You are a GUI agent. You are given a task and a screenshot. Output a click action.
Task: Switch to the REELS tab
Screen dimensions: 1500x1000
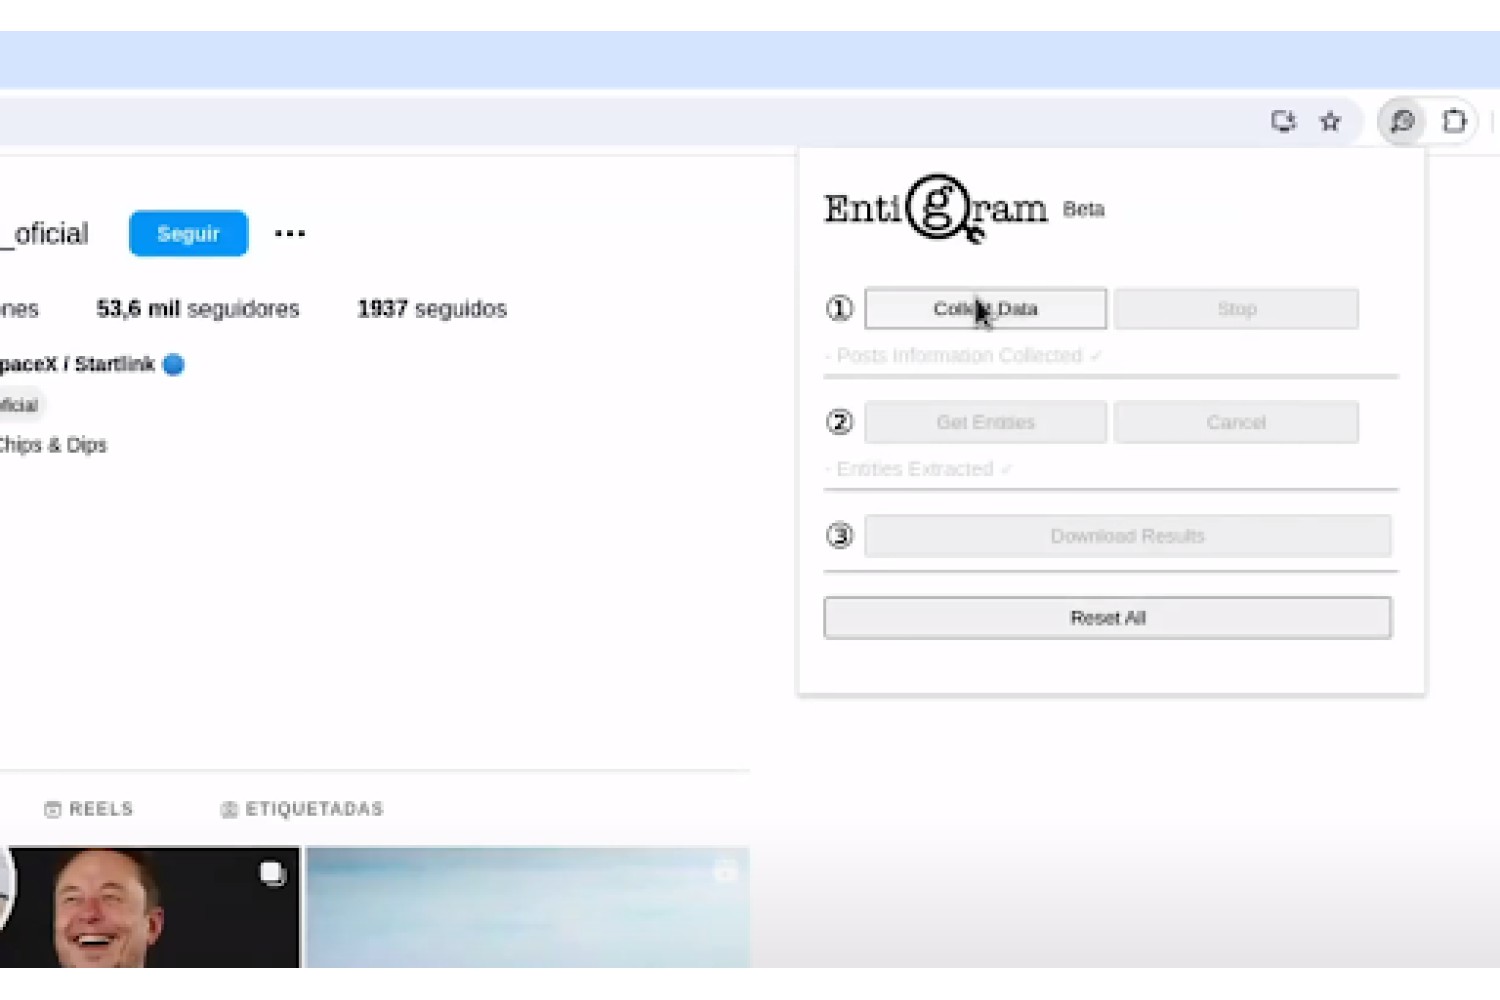[89, 809]
